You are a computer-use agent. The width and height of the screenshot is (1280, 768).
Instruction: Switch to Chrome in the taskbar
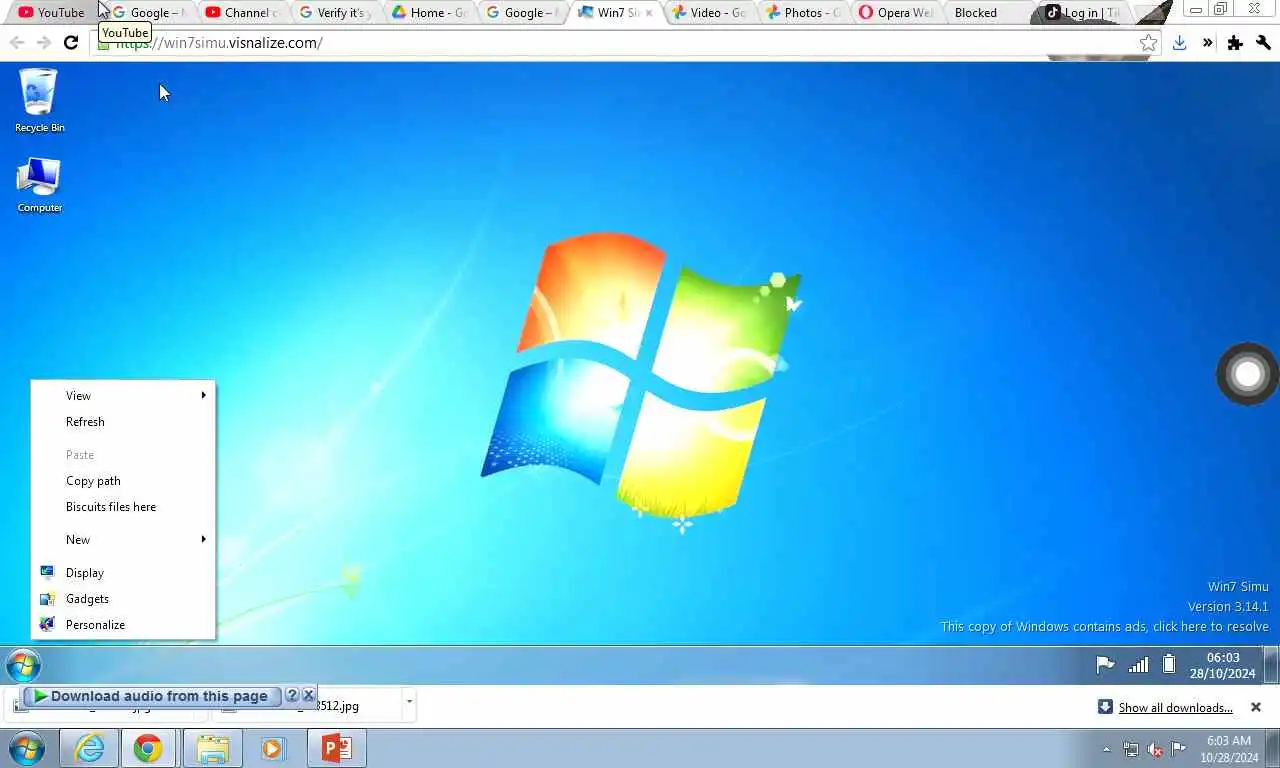click(x=148, y=748)
